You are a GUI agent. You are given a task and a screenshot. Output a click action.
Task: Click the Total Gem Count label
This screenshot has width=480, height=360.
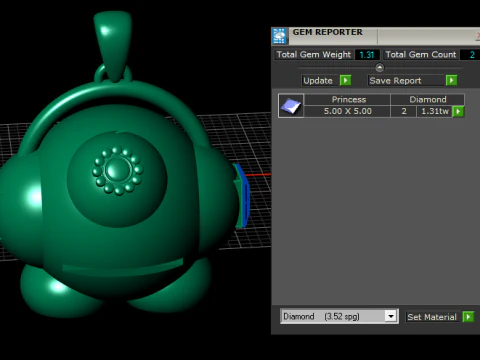(x=421, y=55)
